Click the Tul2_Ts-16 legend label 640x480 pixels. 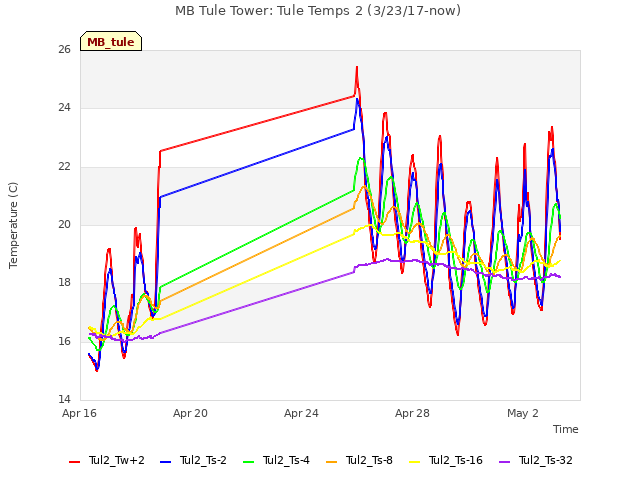(x=456, y=460)
